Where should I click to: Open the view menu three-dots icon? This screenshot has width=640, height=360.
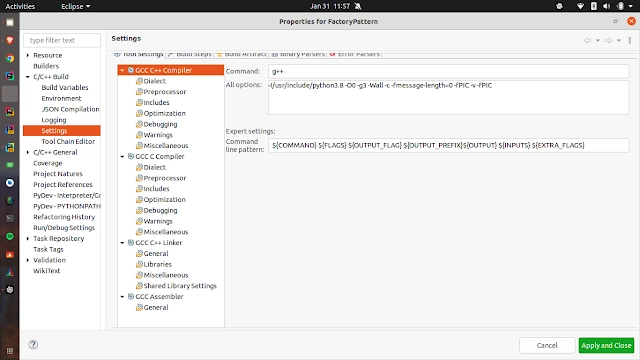(630, 40)
